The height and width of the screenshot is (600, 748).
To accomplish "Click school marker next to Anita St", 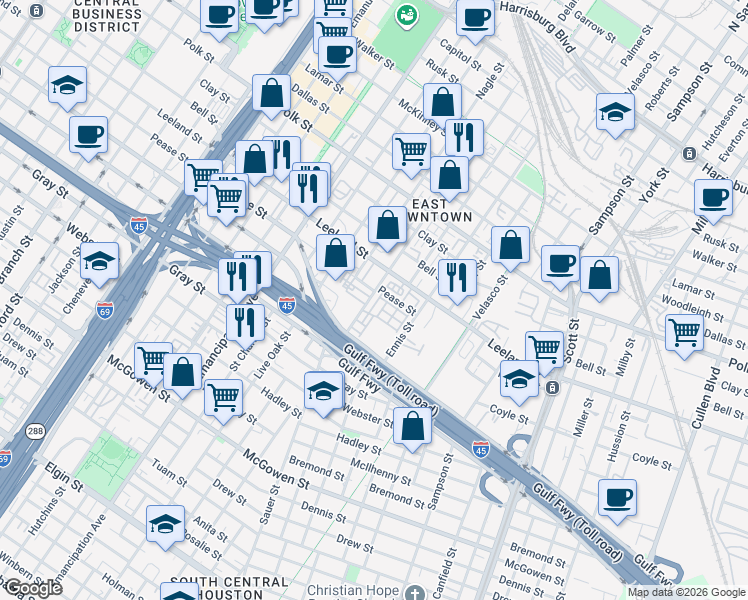I will coord(166,525).
